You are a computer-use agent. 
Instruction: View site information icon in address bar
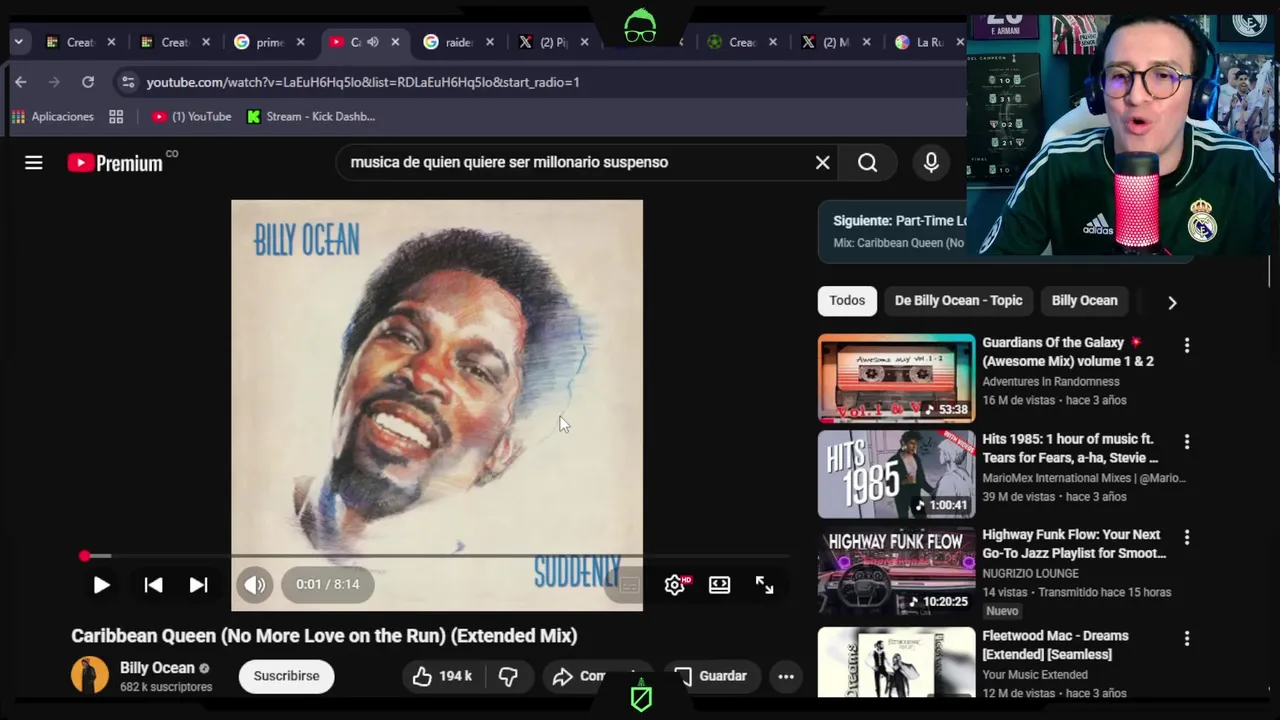[127, 82]
